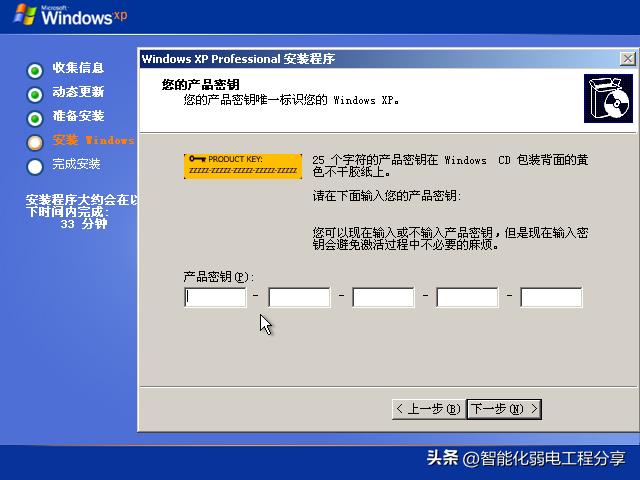The height and width of the screenshot is (480, 640).
Task: Click the third product key input box
Action: point(383,297)
